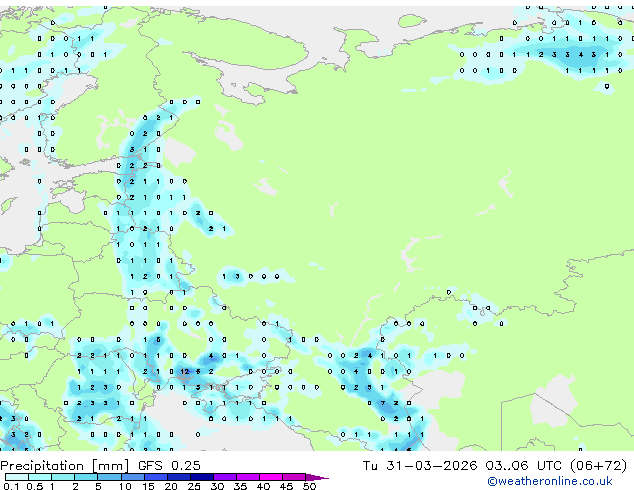Pick the 20–25 mm dark blue swatch
This screenshot has width=634, height=490.
tap(178, 477)
